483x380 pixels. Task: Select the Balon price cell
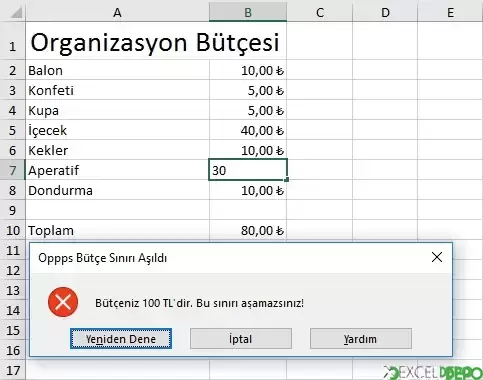point(248,70)
